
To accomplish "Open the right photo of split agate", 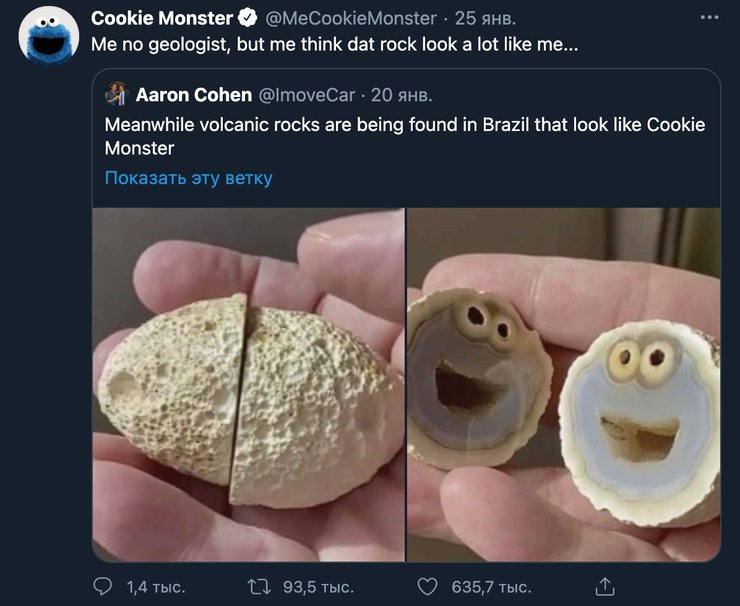I will point(564,384).
